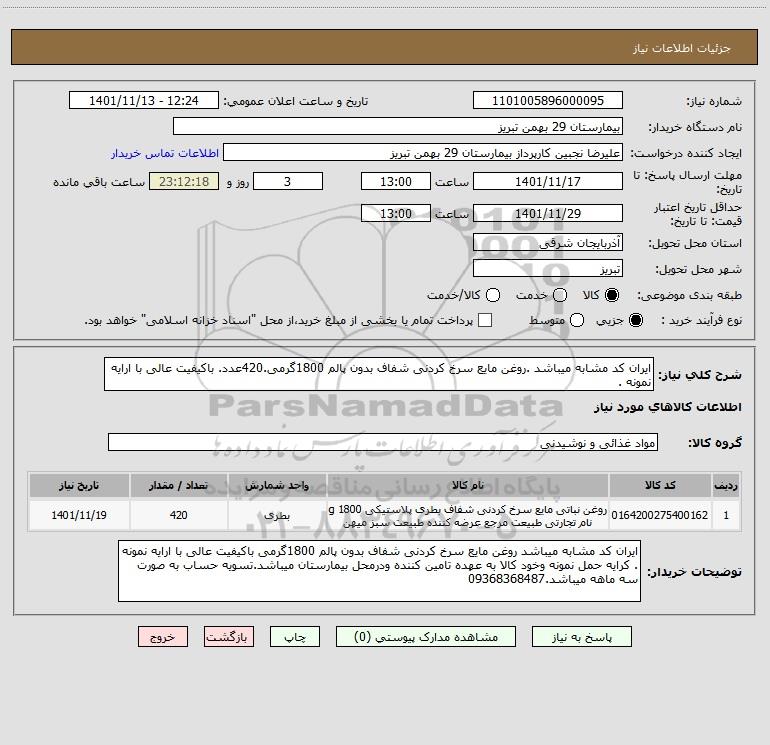Image resolution: width=770 pixels, height=745 pixels.
Task: Open مشاهده مدارک پیوستی (0) button
Action: pyautogui.click(x=426, y=637)
